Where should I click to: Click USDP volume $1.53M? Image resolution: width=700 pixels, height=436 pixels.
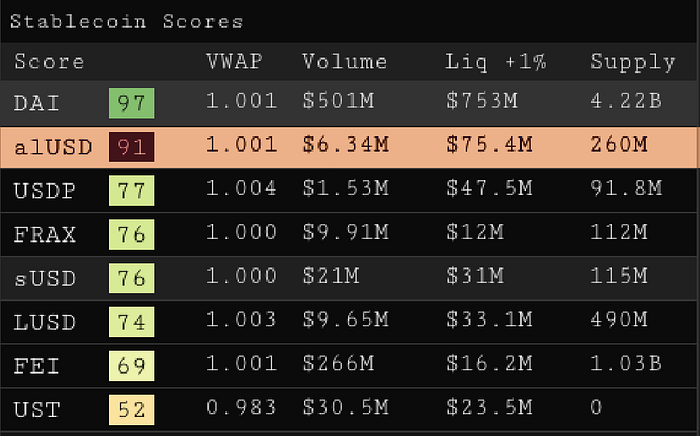point(346,188)
